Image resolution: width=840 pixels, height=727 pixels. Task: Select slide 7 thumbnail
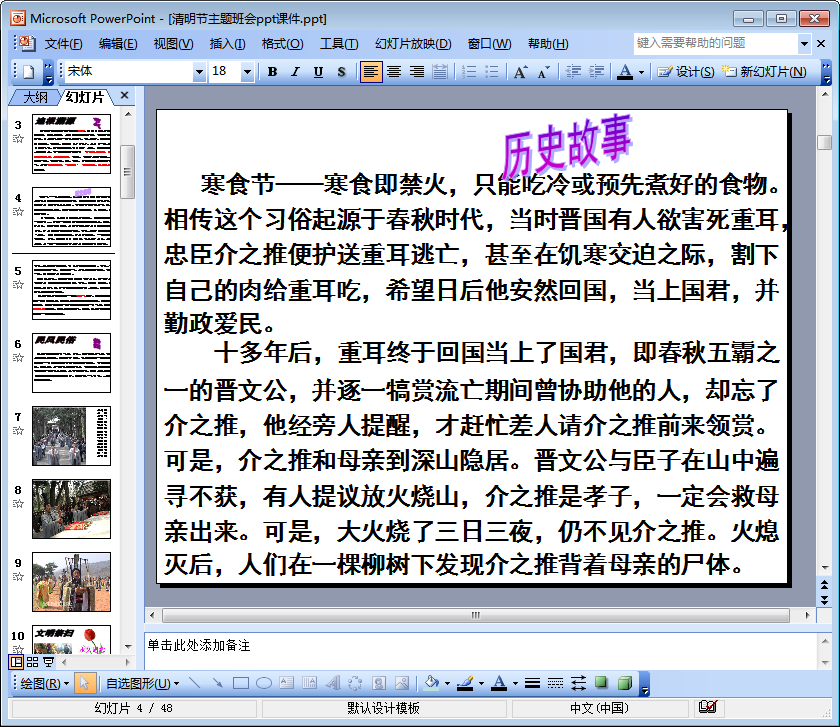[x=71, y=436]
